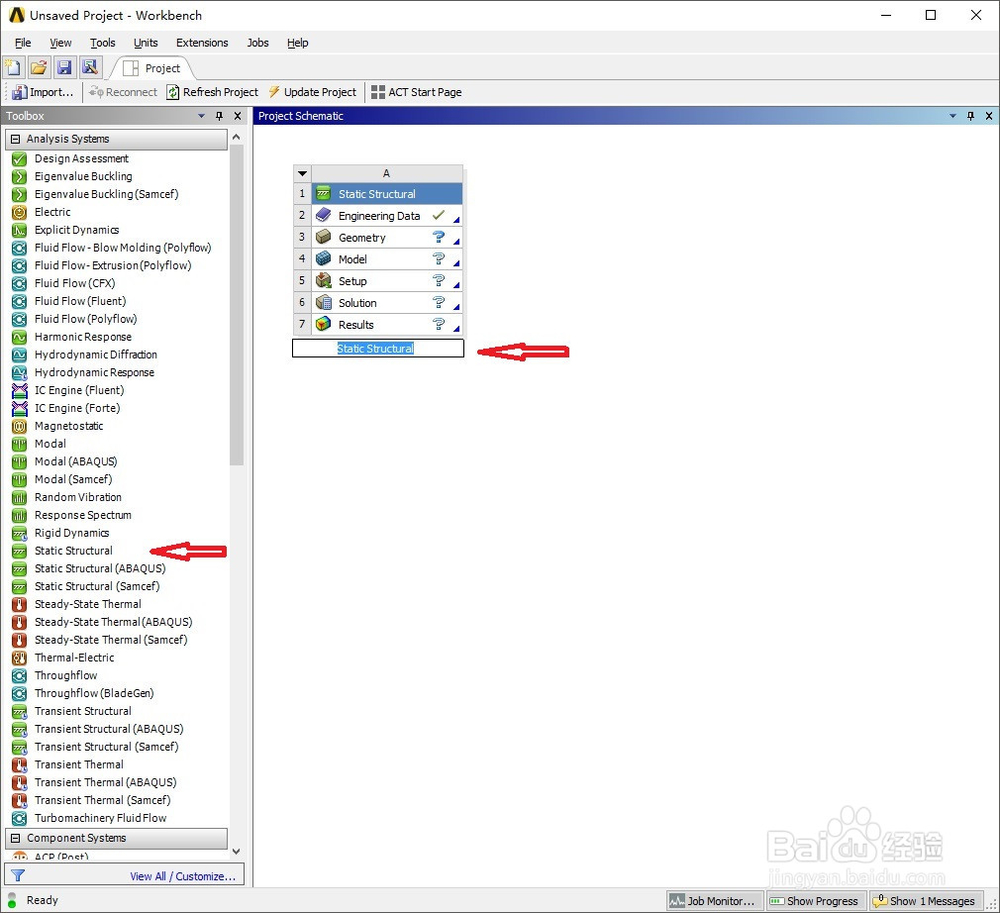Click Update Project
The height and width of the screenshot is (913, 1000).
click(x=312, y=92)
